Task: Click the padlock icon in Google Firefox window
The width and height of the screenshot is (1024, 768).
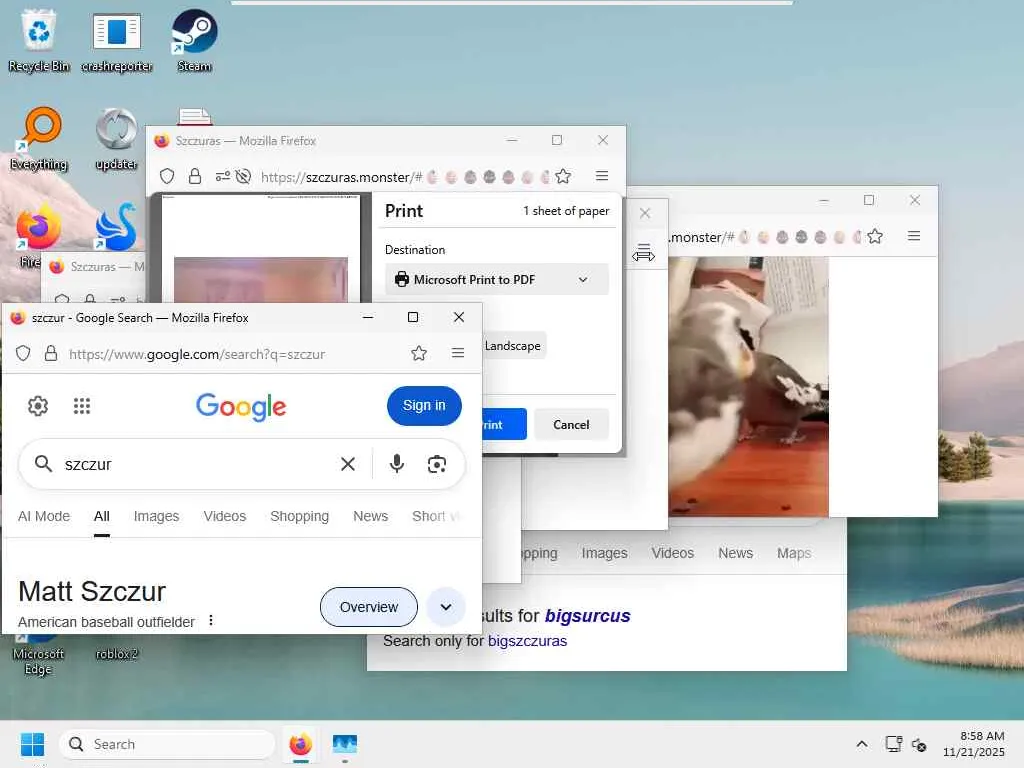Action: 50,354
